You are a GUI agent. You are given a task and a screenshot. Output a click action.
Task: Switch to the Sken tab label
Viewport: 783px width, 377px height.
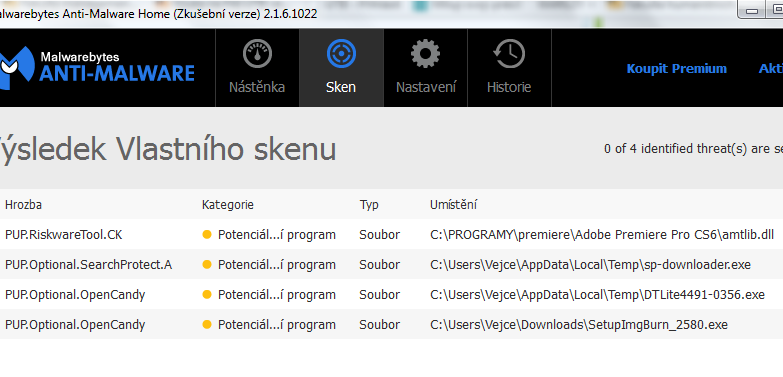(341, 87)
